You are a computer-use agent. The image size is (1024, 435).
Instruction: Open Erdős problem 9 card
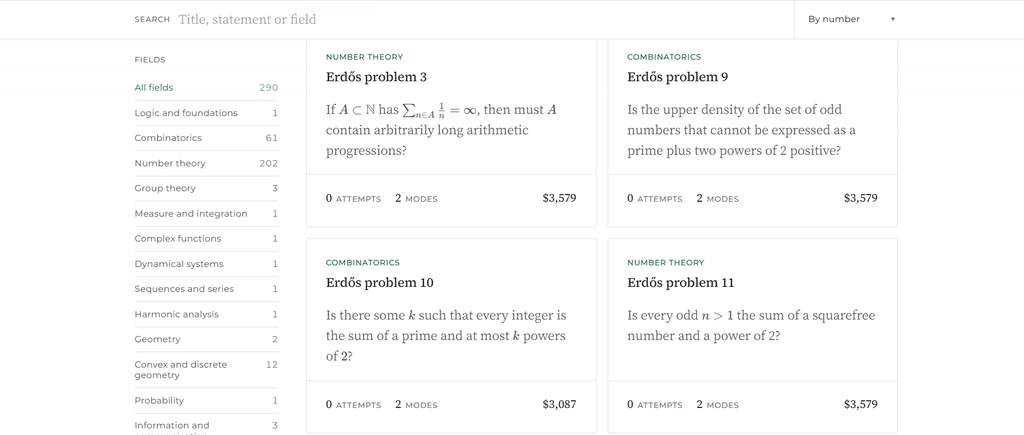coord(752,133)
